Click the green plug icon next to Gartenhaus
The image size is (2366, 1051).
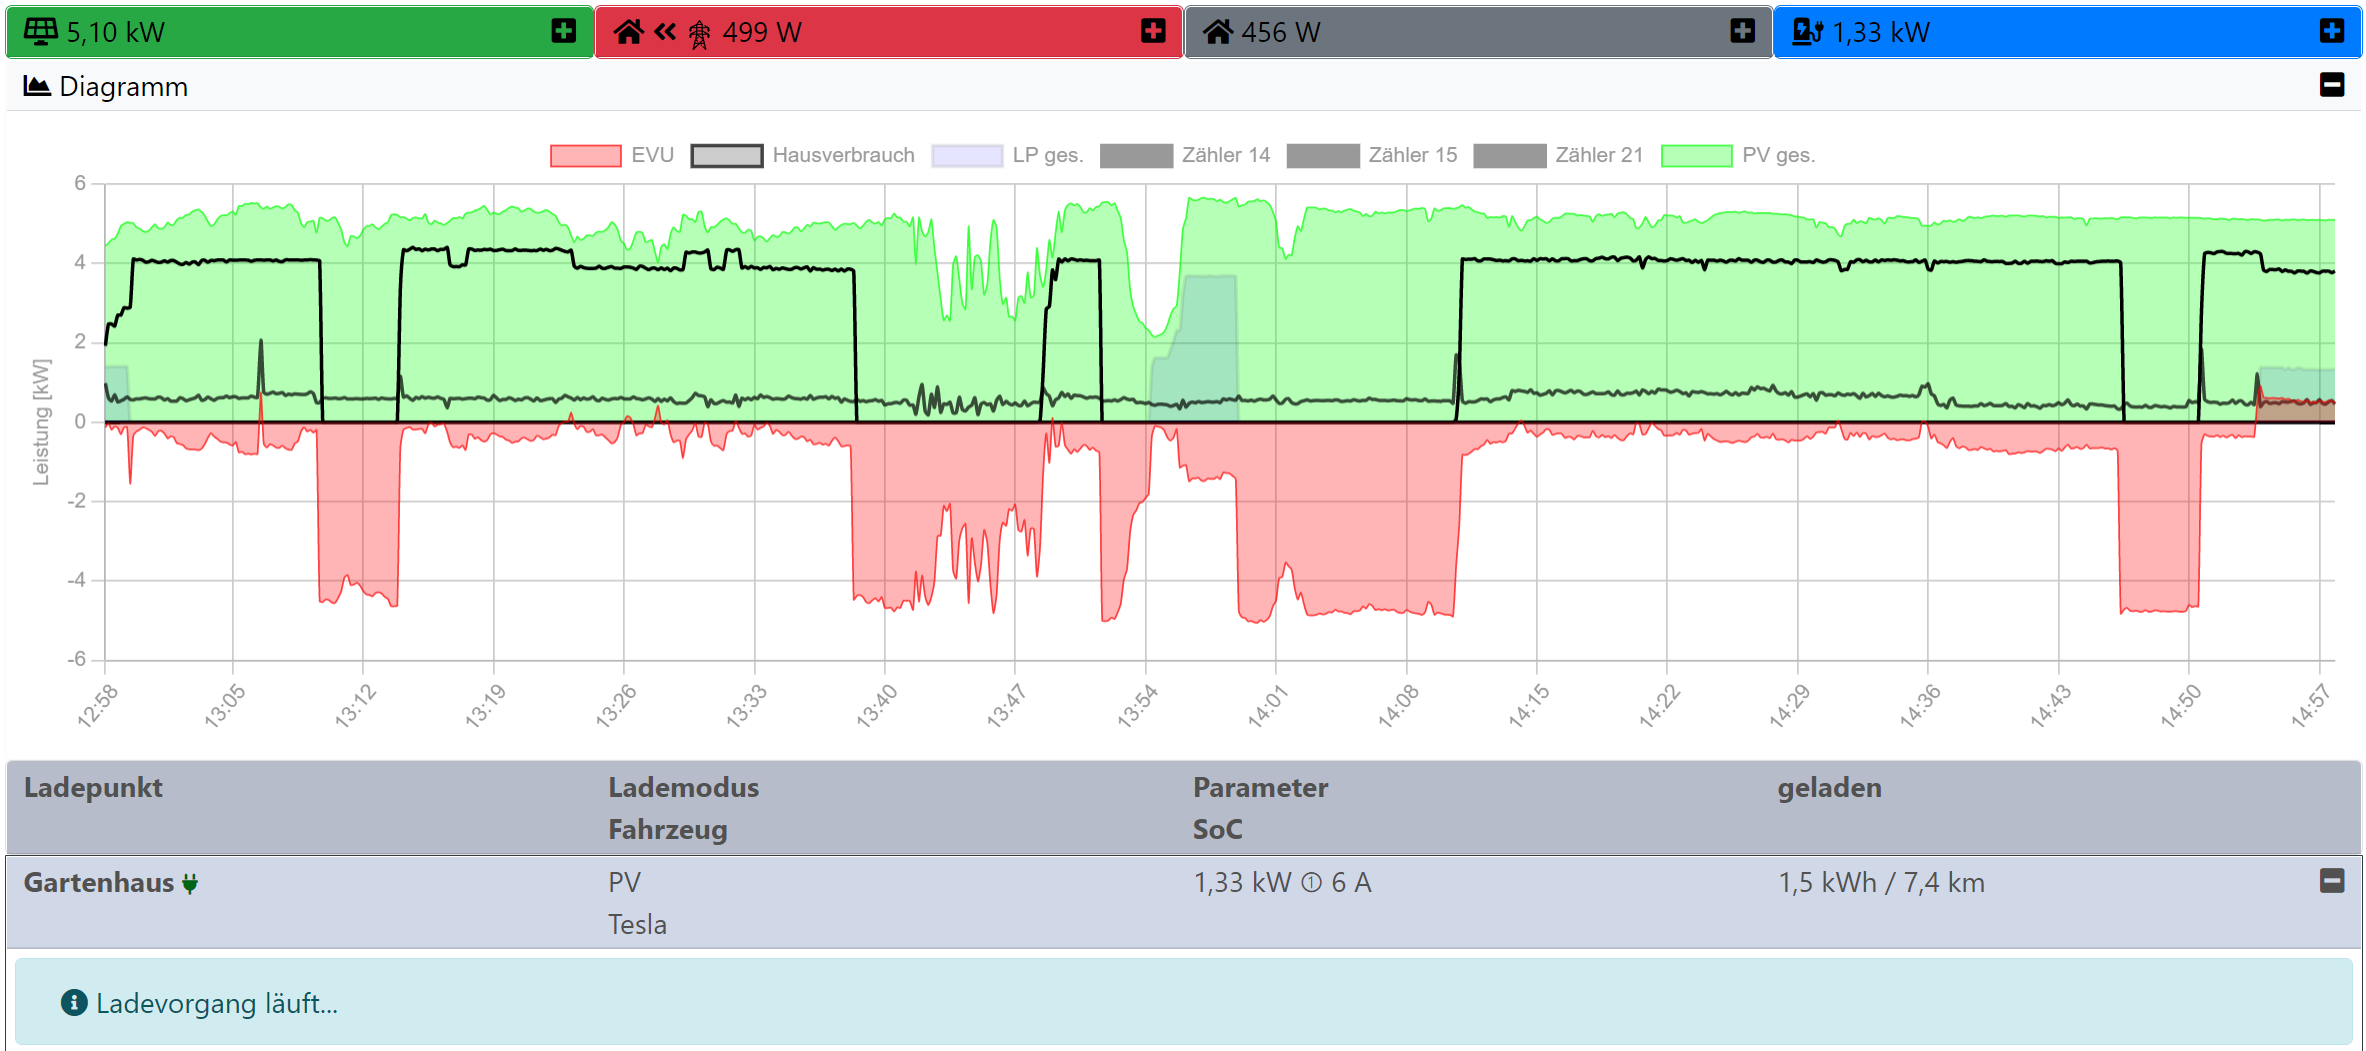pos(190,883)
